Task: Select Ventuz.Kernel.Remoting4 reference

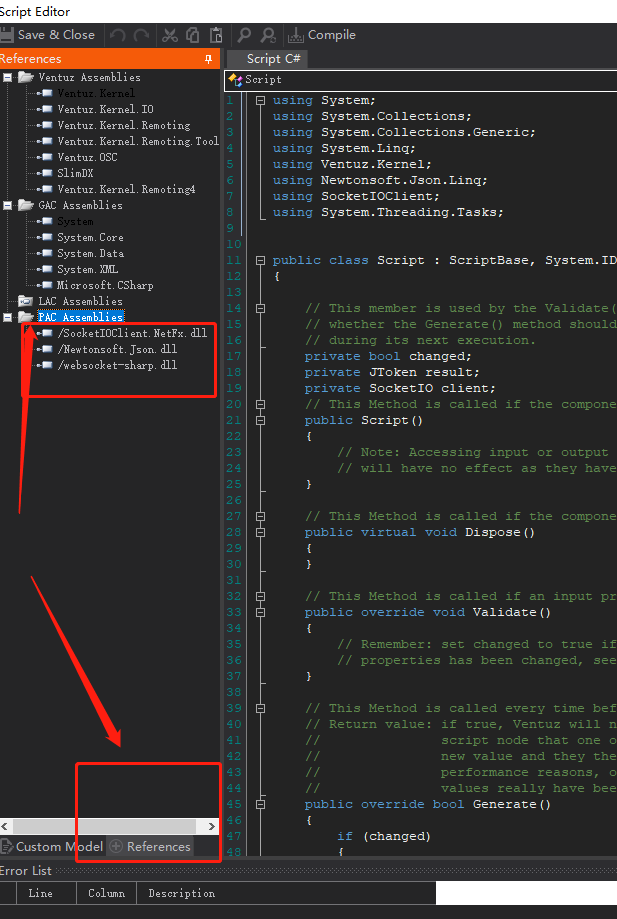Action: [x=126, y=189]
